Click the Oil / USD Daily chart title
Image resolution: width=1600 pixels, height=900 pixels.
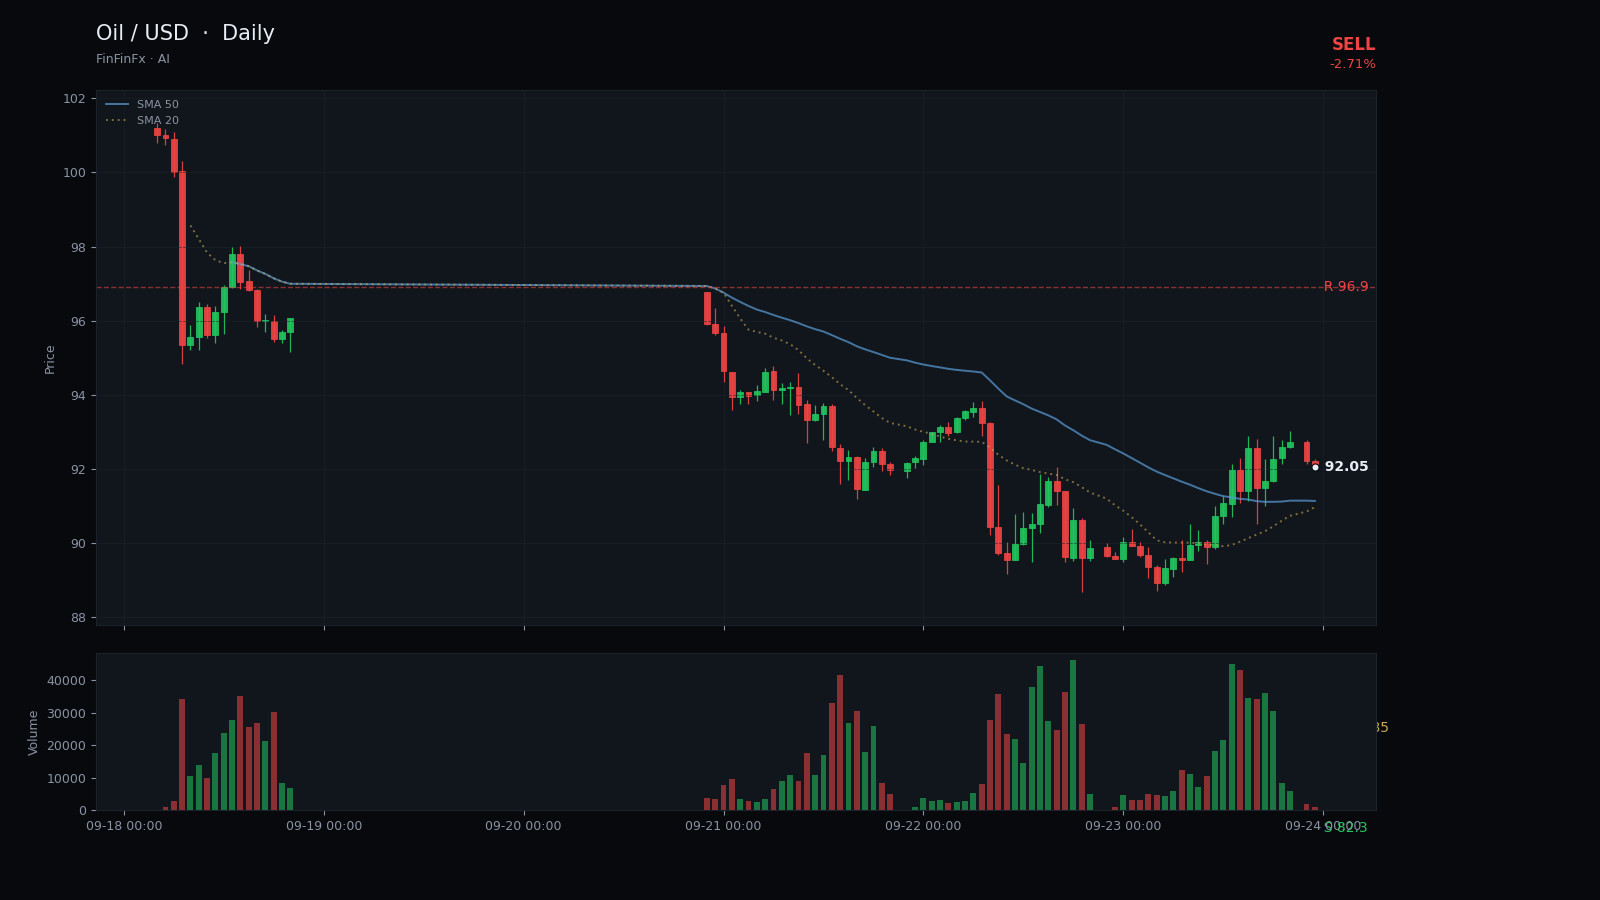(x=185, y=34)
